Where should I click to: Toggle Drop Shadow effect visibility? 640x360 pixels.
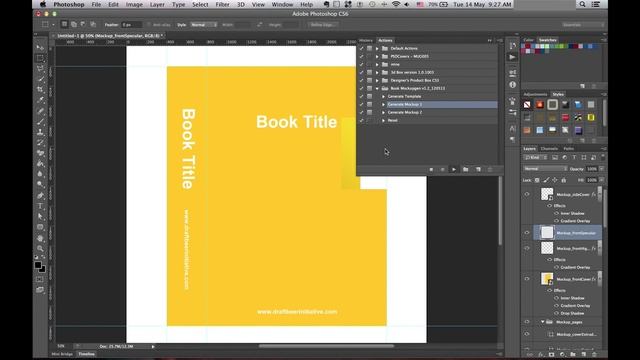(556, 313)
